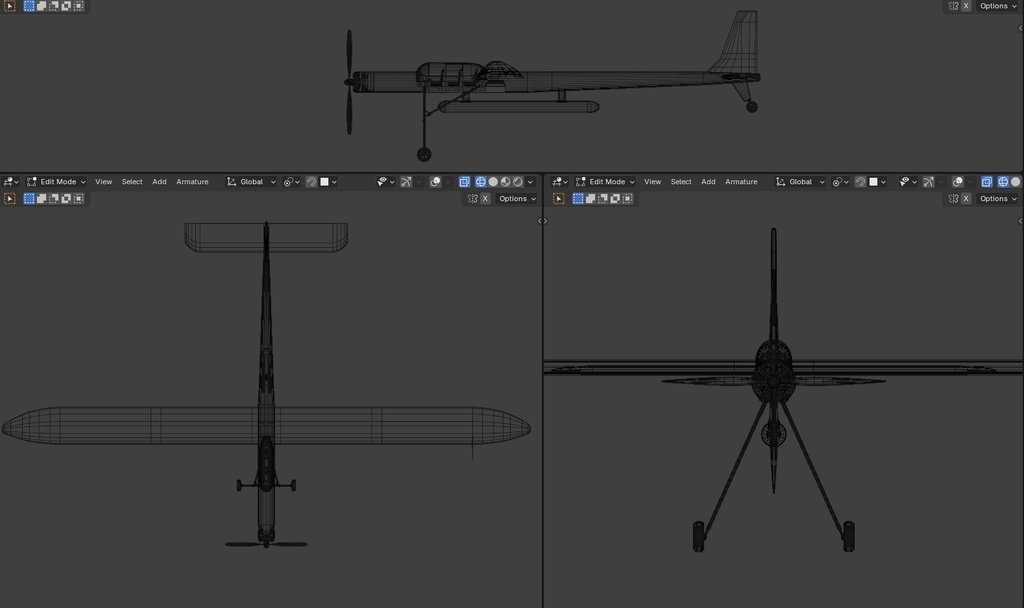Toggle X-ray in bottom-right viewport
Screen dimensions: 1024x608
pyautogui.click(x=987, y=182)
